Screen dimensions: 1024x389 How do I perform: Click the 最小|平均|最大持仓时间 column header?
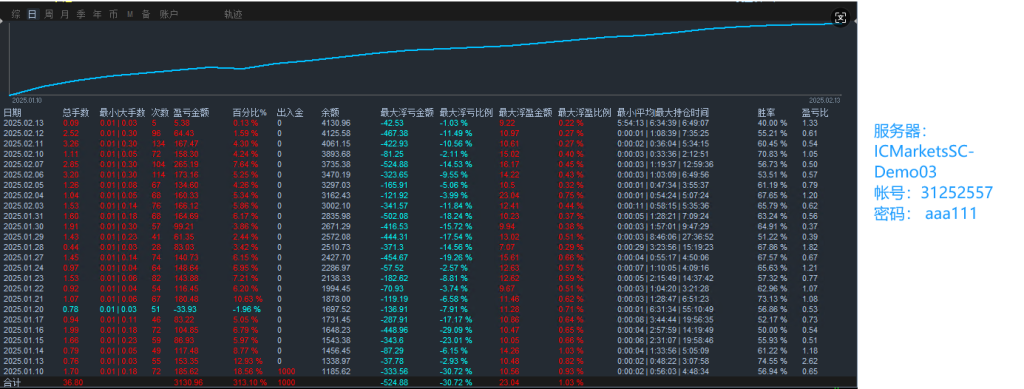tap(663, 112)
